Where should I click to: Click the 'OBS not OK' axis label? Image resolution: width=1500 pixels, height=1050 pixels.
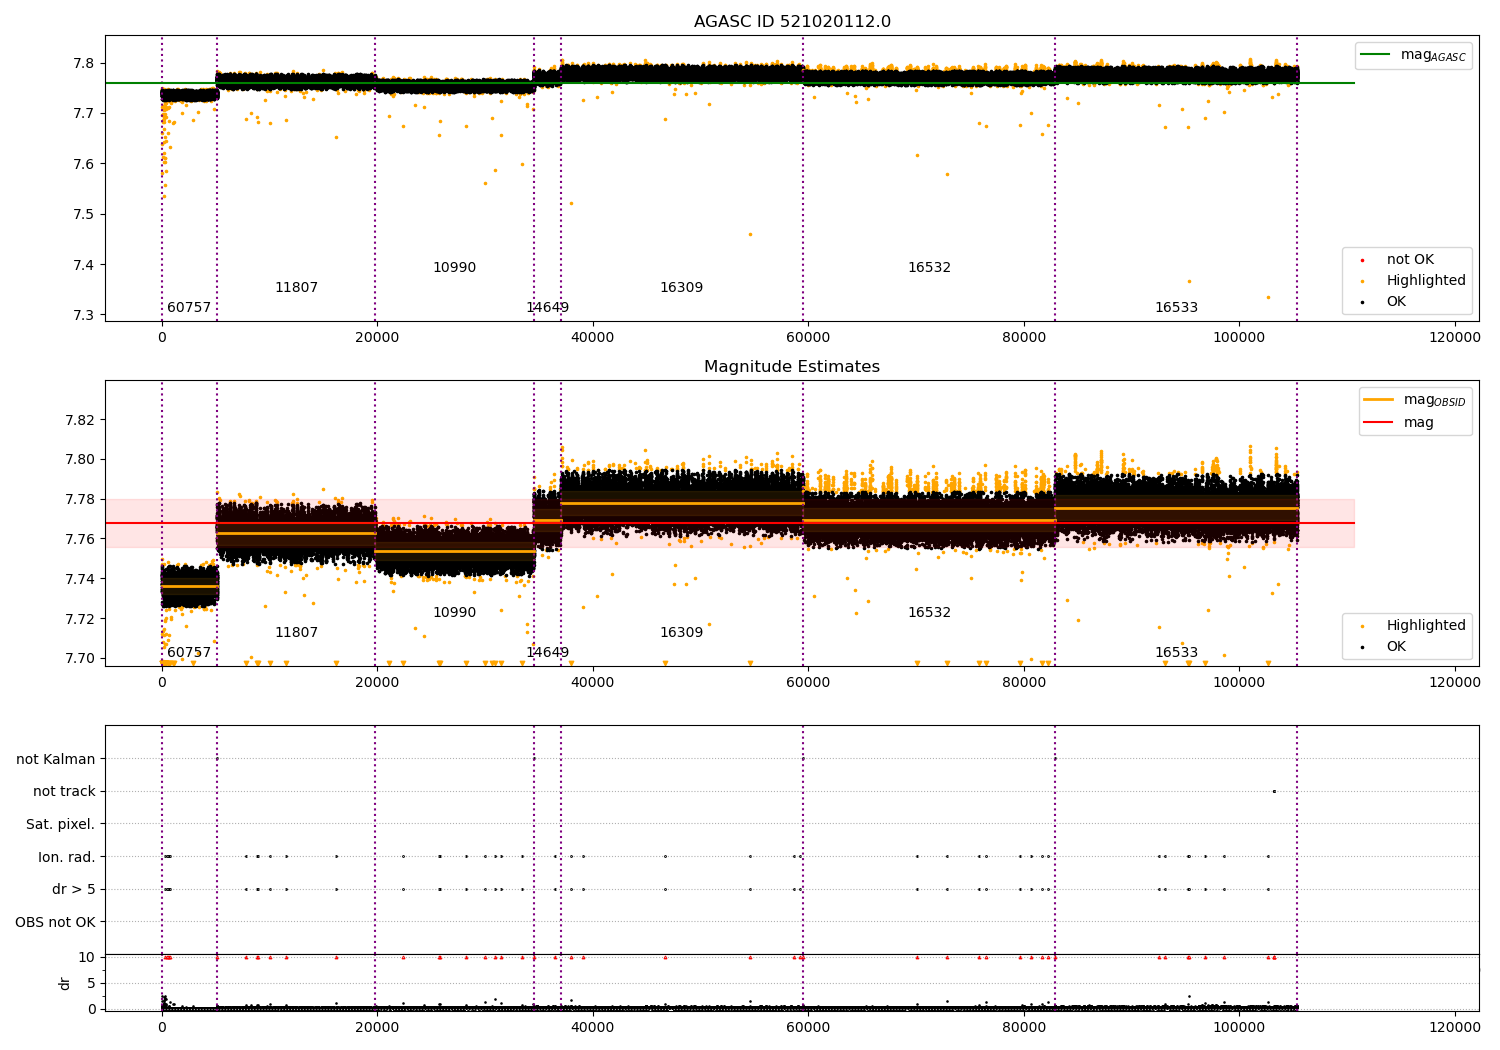(x=55, y=922)
